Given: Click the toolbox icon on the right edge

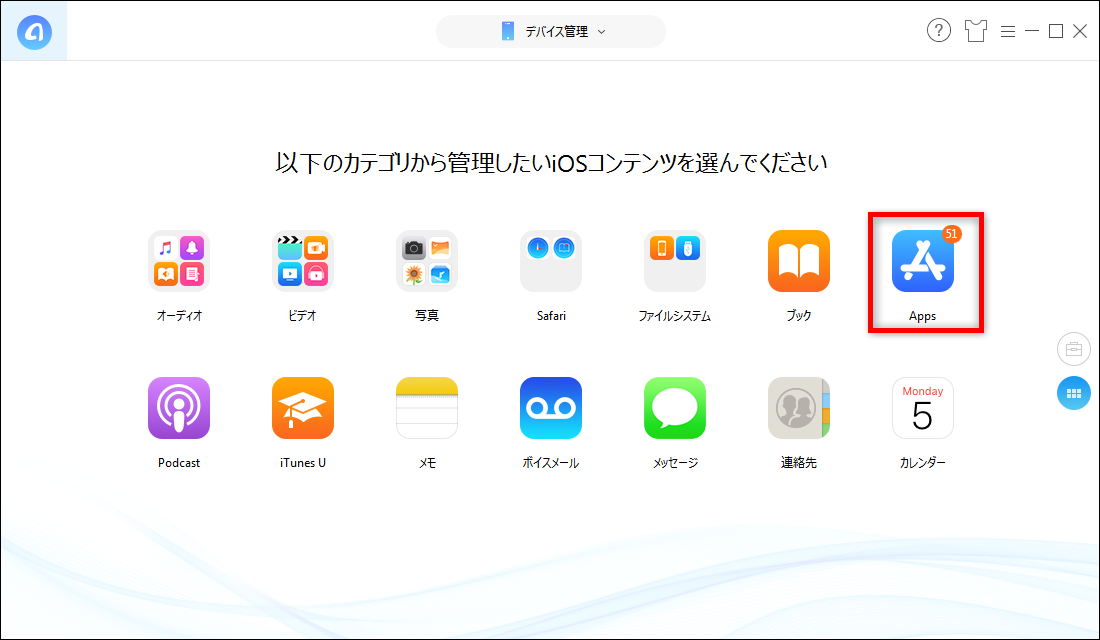Looking at the screenshot, I should [x=1073, y=349].
